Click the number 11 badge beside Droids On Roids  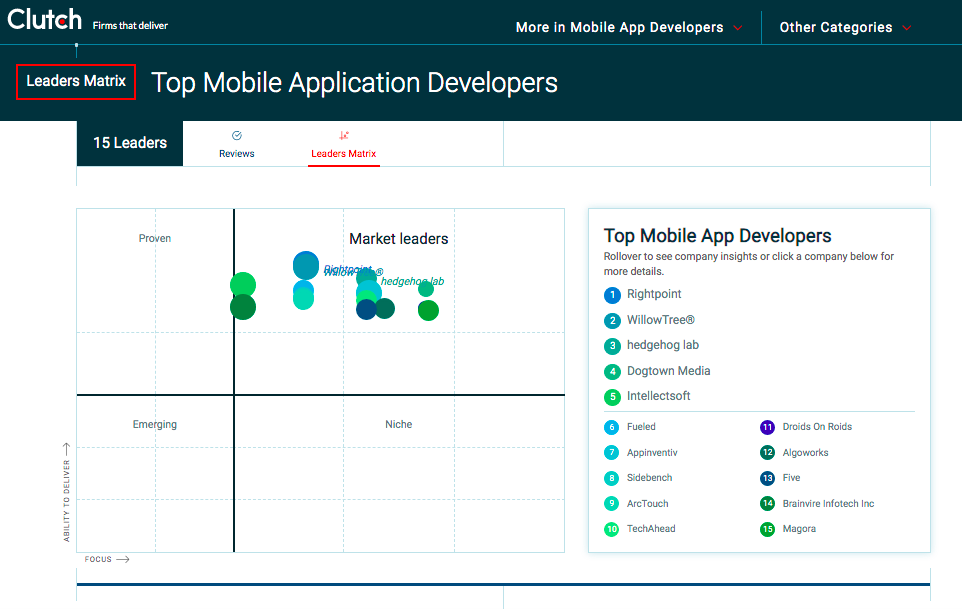click(x=768, y=427)
